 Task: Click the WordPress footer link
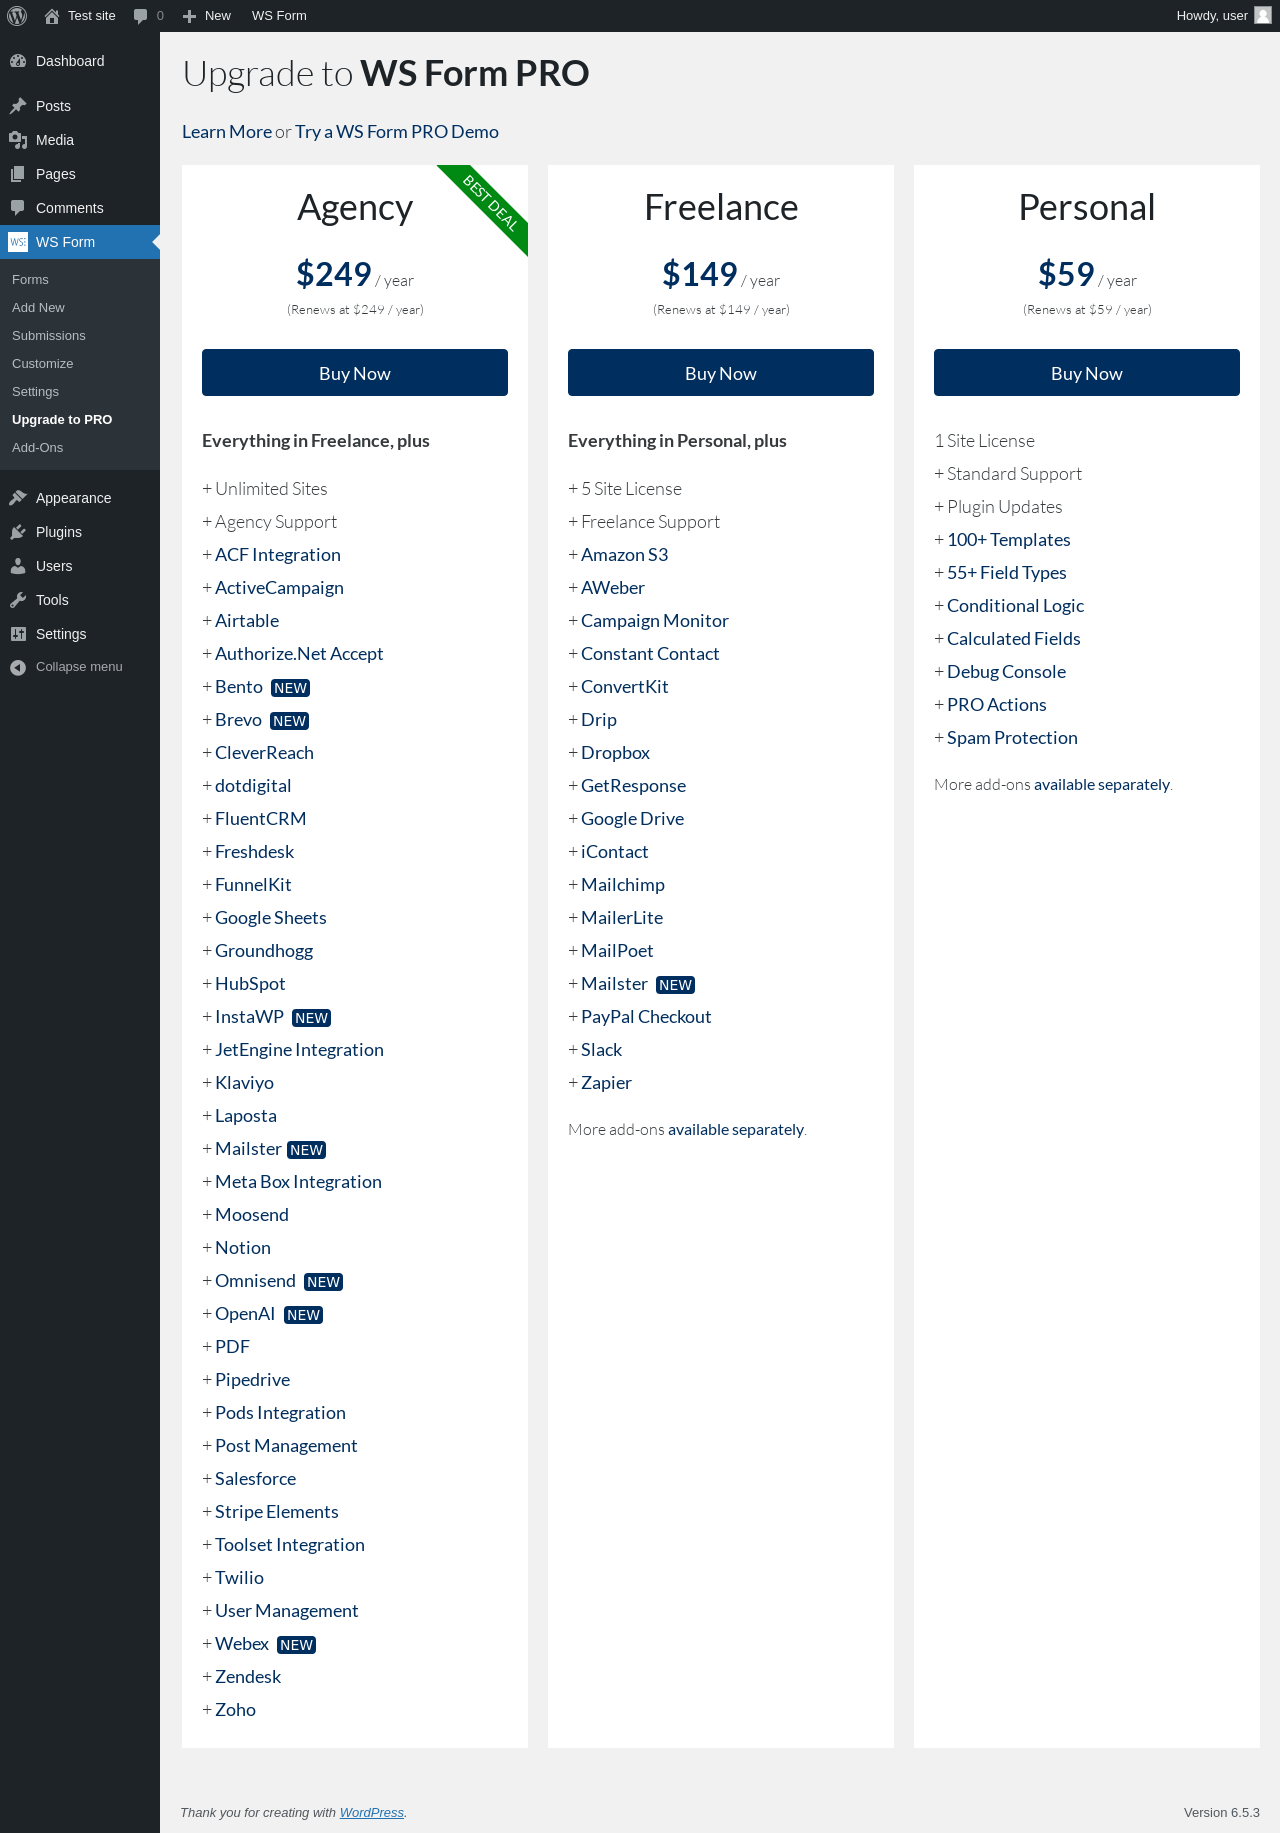click(x=372, y=1813)
